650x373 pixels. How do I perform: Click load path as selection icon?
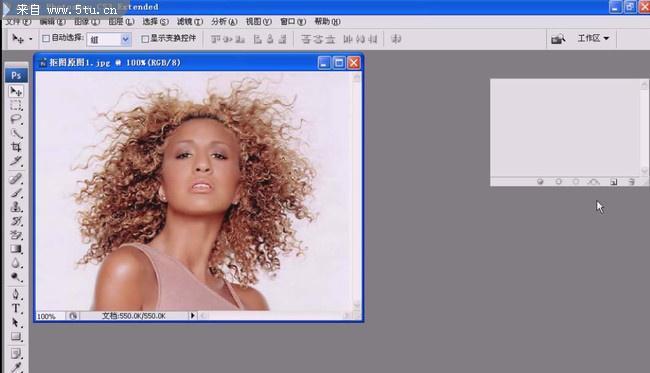(576, 182)
